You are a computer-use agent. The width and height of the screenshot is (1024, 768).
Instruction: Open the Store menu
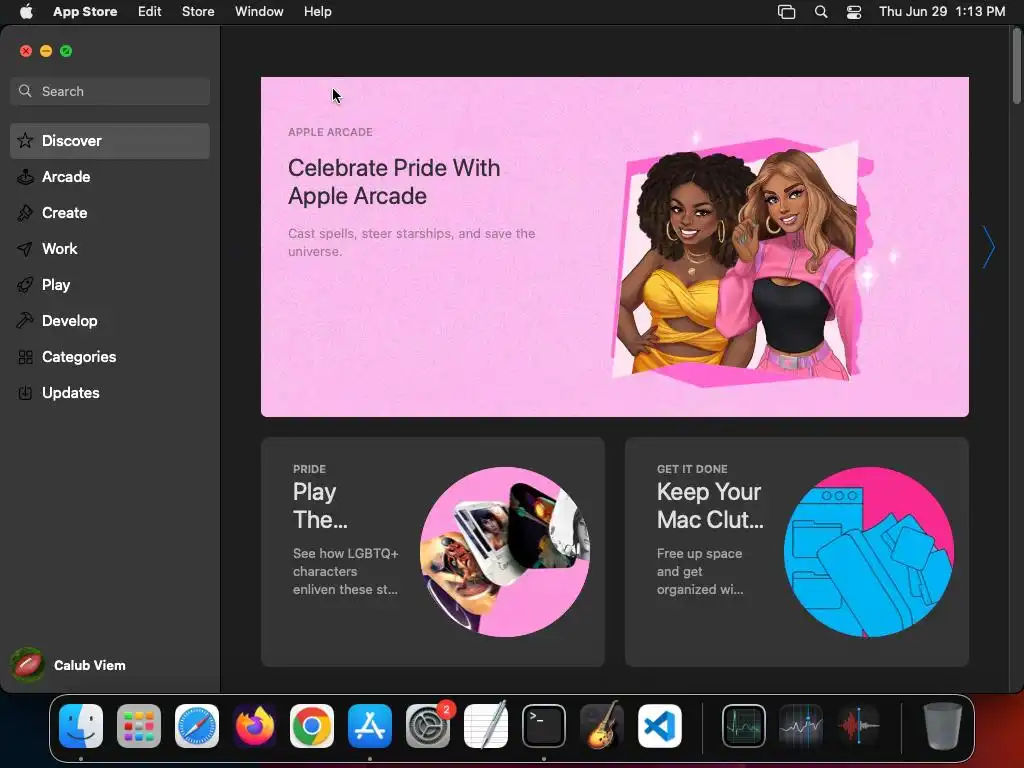(x=198, y=12)
